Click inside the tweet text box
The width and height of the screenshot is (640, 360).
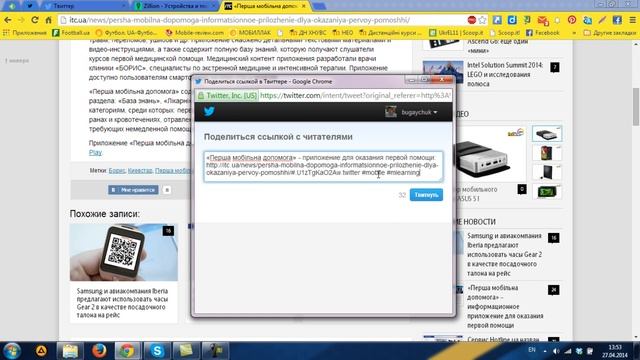coord(323,166)
